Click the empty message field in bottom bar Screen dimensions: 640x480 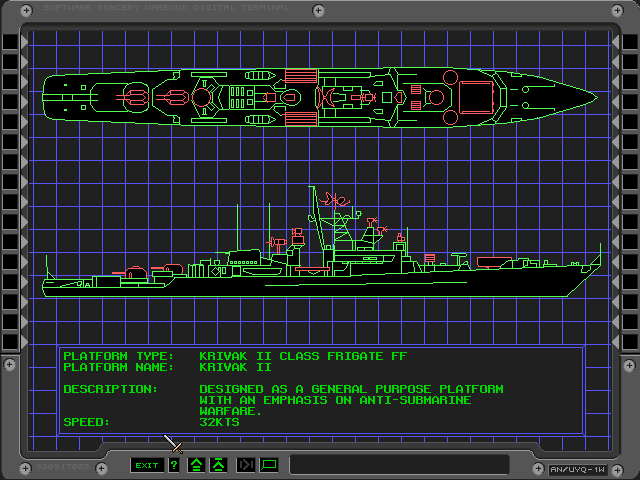point(400,465)
